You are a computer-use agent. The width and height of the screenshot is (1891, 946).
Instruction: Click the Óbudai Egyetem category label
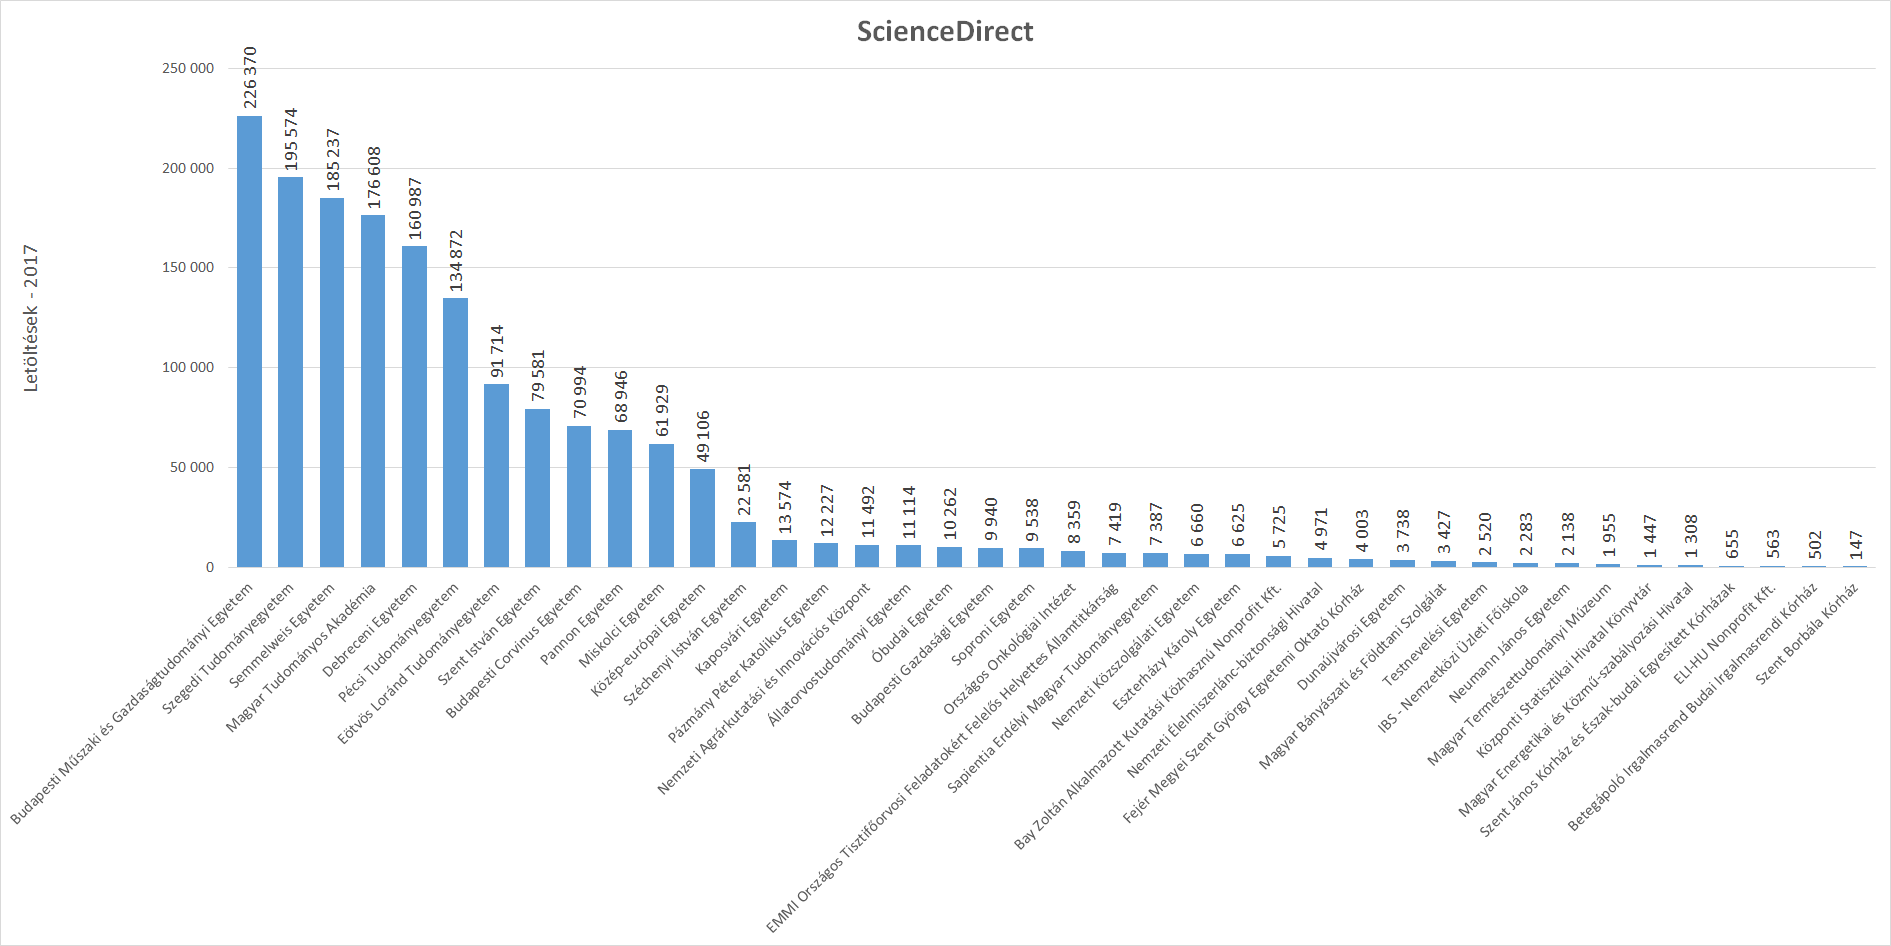(x=912, y=623)
